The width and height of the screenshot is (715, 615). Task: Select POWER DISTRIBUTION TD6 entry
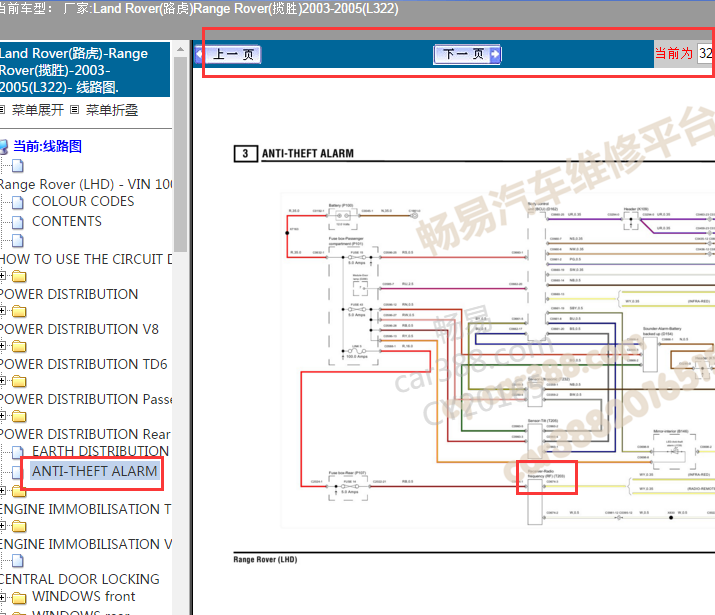tap(84, 364)
